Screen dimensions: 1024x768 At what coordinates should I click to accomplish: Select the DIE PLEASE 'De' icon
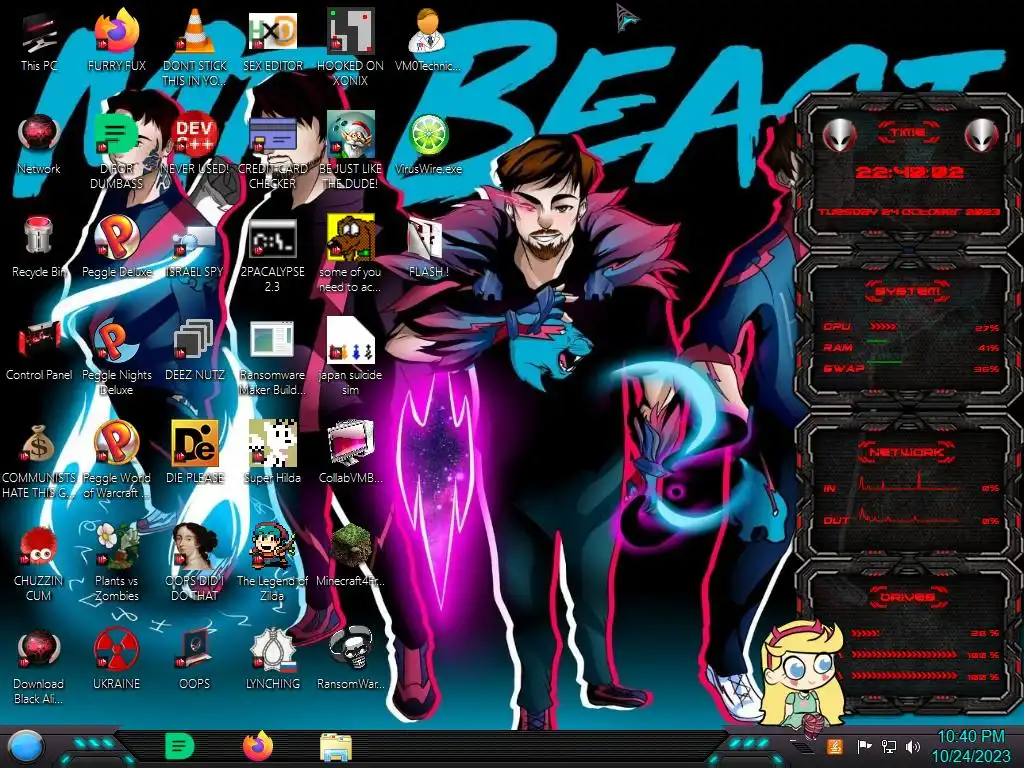[195, 444]
